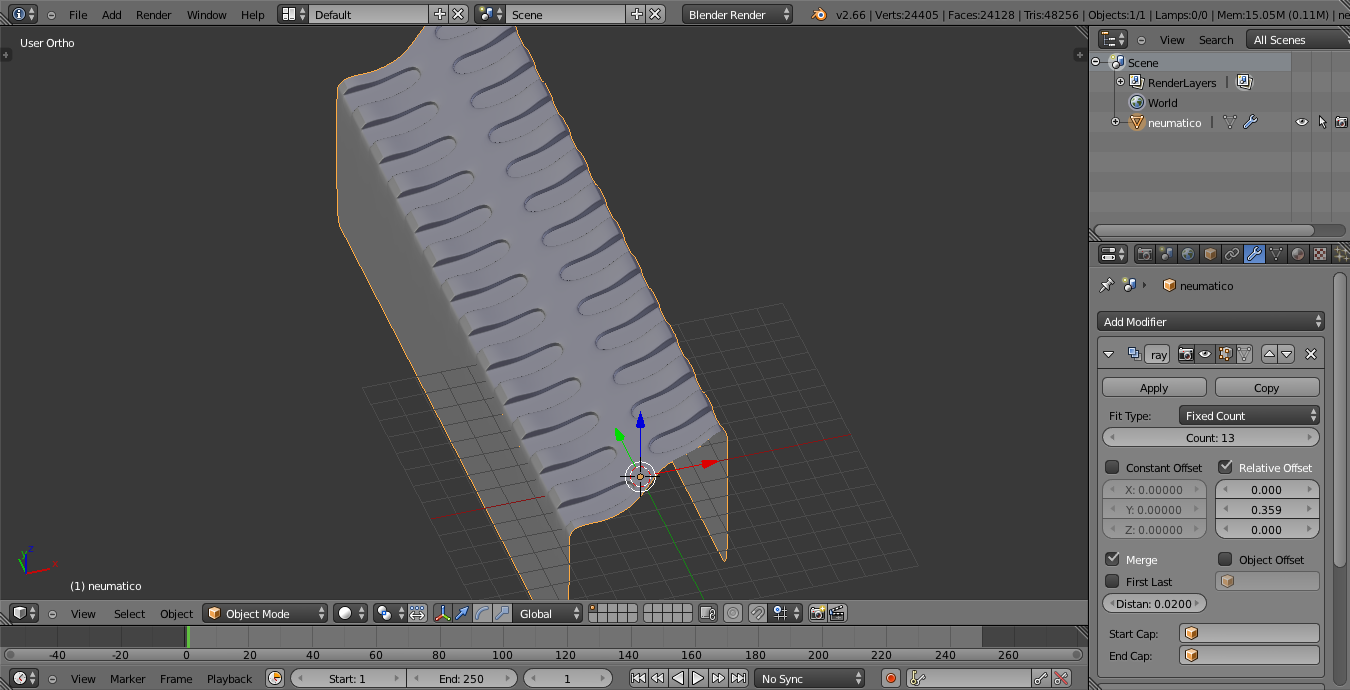Viewport: 1350px width, 690px height.
Task: Click the lock camera to layers icon
Action: 708,613
